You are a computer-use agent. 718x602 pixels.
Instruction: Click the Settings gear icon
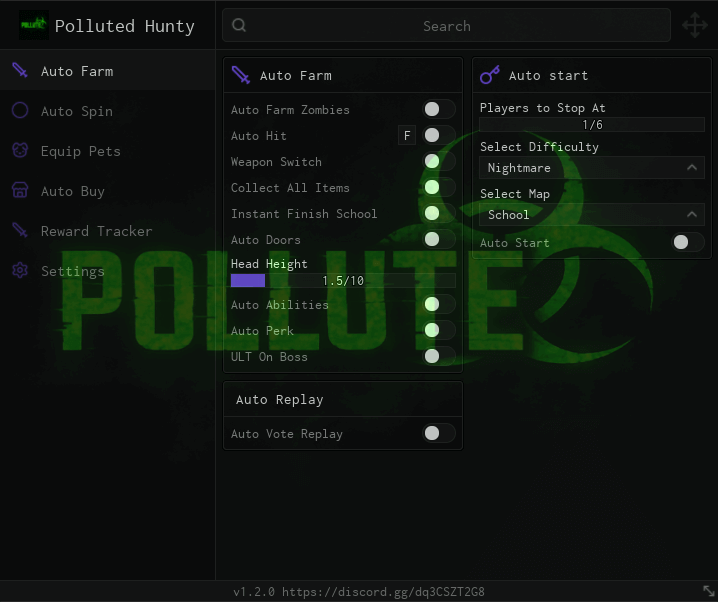(20, 270)
